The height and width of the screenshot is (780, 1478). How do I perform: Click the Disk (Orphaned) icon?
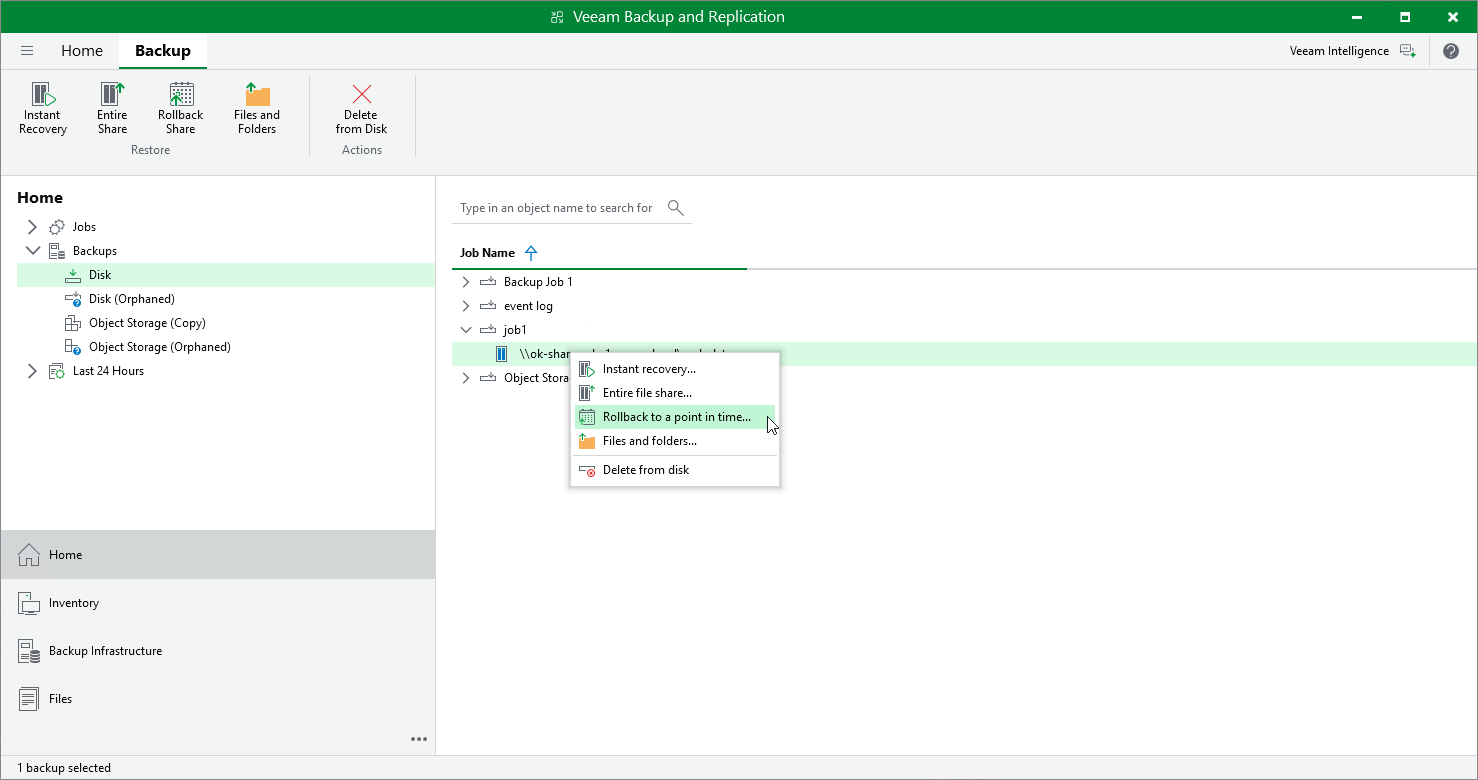73,299
